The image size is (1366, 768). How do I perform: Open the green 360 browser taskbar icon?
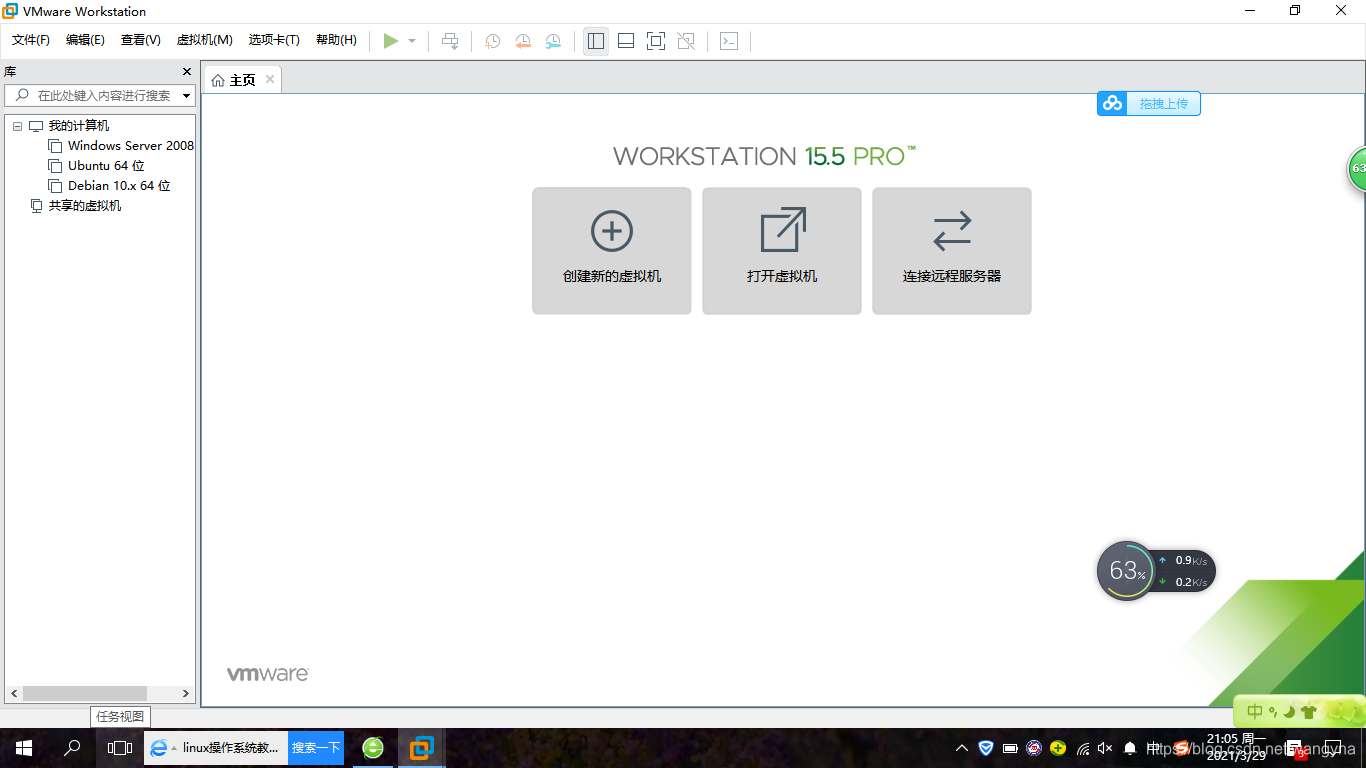click(373, 748)
